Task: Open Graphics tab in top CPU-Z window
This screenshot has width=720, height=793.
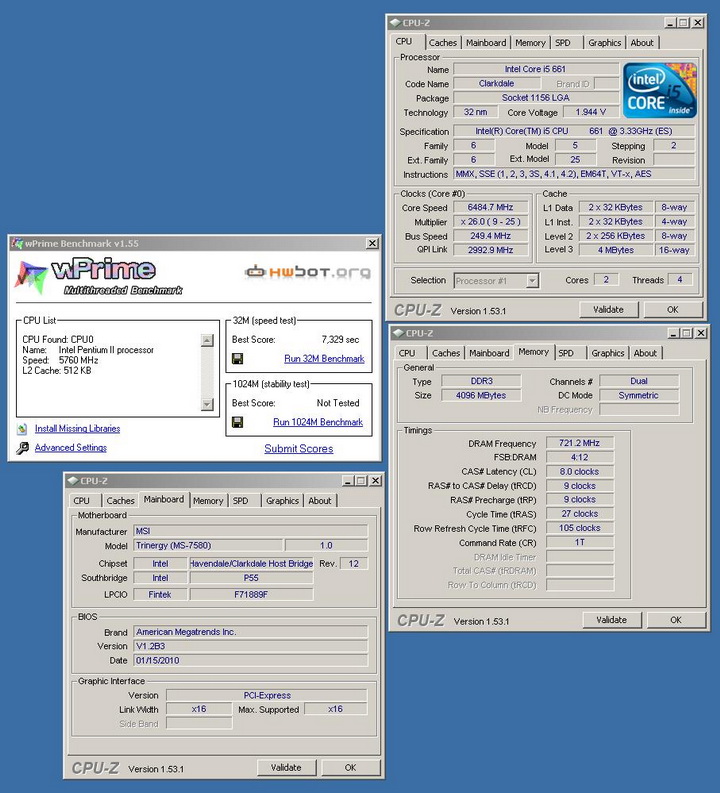Action: 604,43
